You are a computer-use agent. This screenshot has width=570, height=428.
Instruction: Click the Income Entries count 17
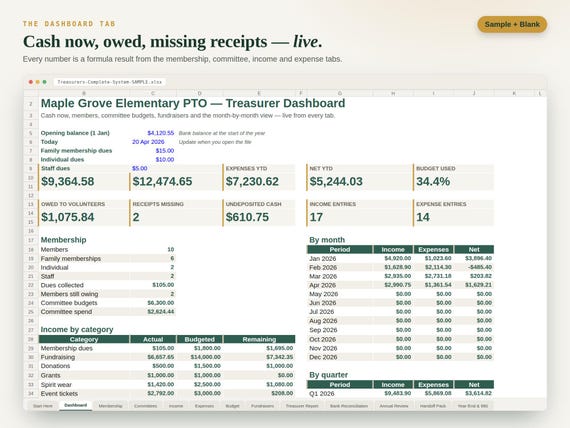(316, 217)
